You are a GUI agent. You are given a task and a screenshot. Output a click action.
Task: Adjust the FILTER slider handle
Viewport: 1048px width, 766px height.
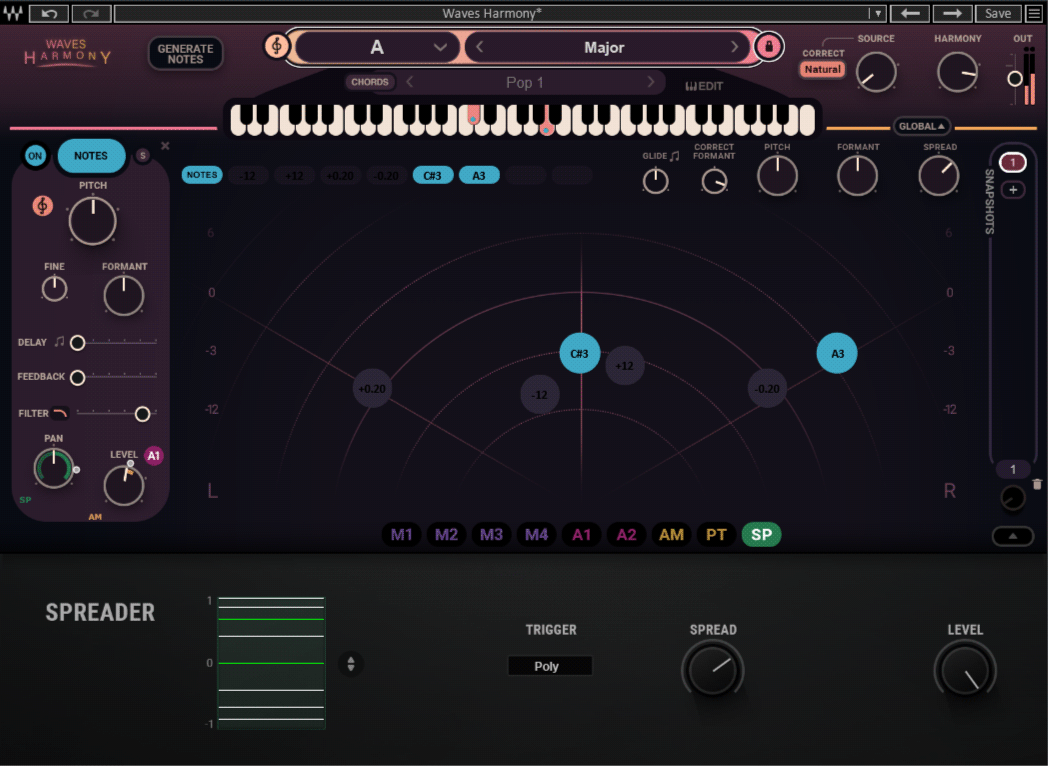click(142, 414)
